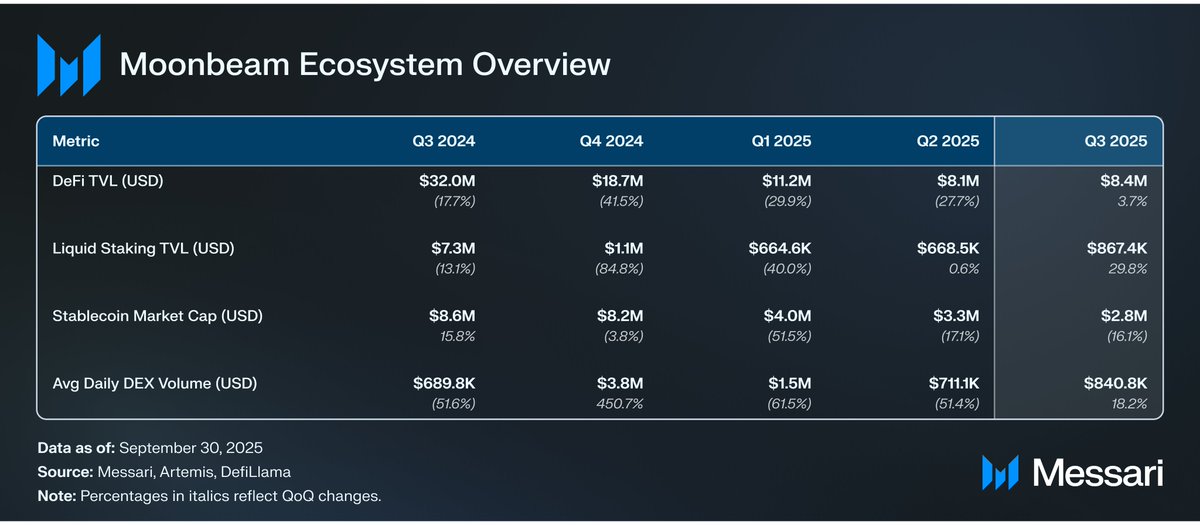Click the Moonbeam Ecosystem Overview title
This screenshot has width=1200, height=525.
[x=365, y=65]
